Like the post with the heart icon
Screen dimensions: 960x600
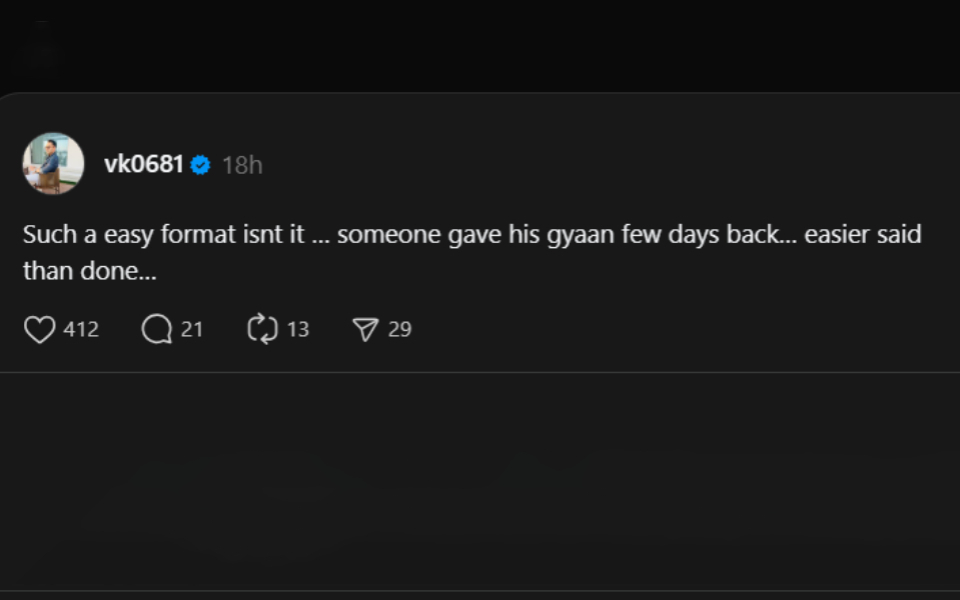click(x=39, y=329)
